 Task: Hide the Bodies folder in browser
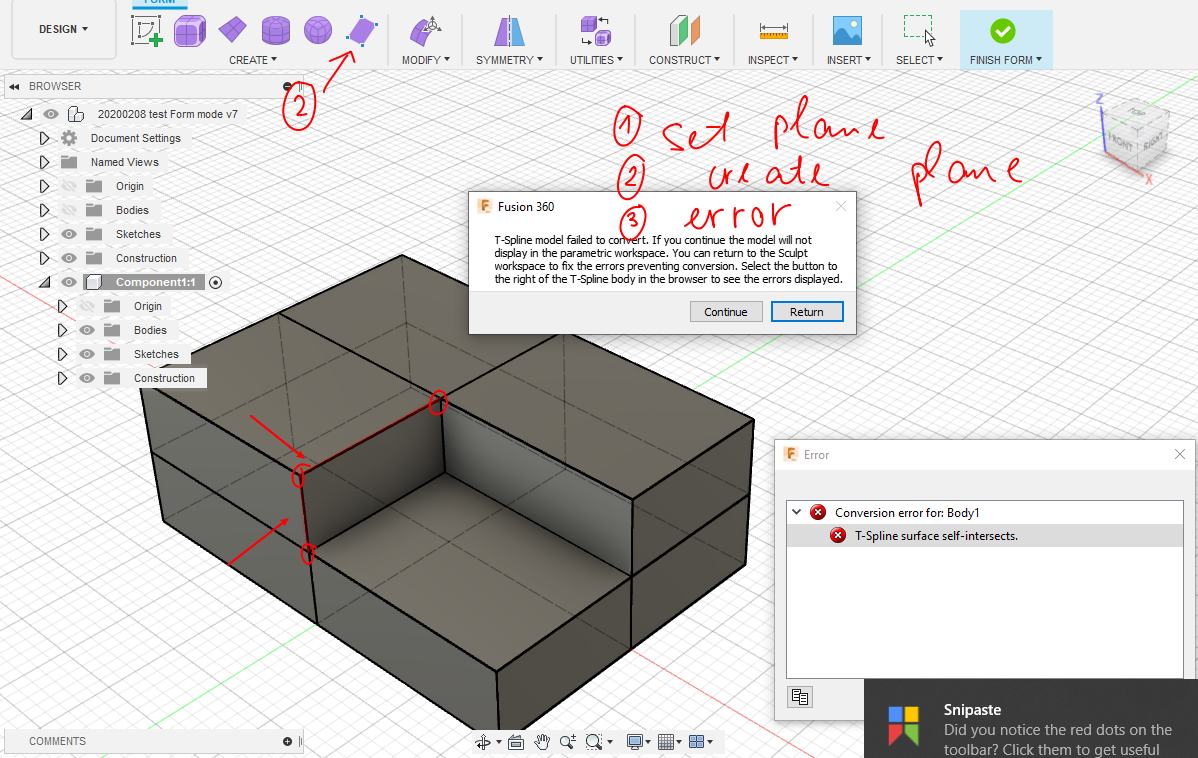tap(67, 210)
